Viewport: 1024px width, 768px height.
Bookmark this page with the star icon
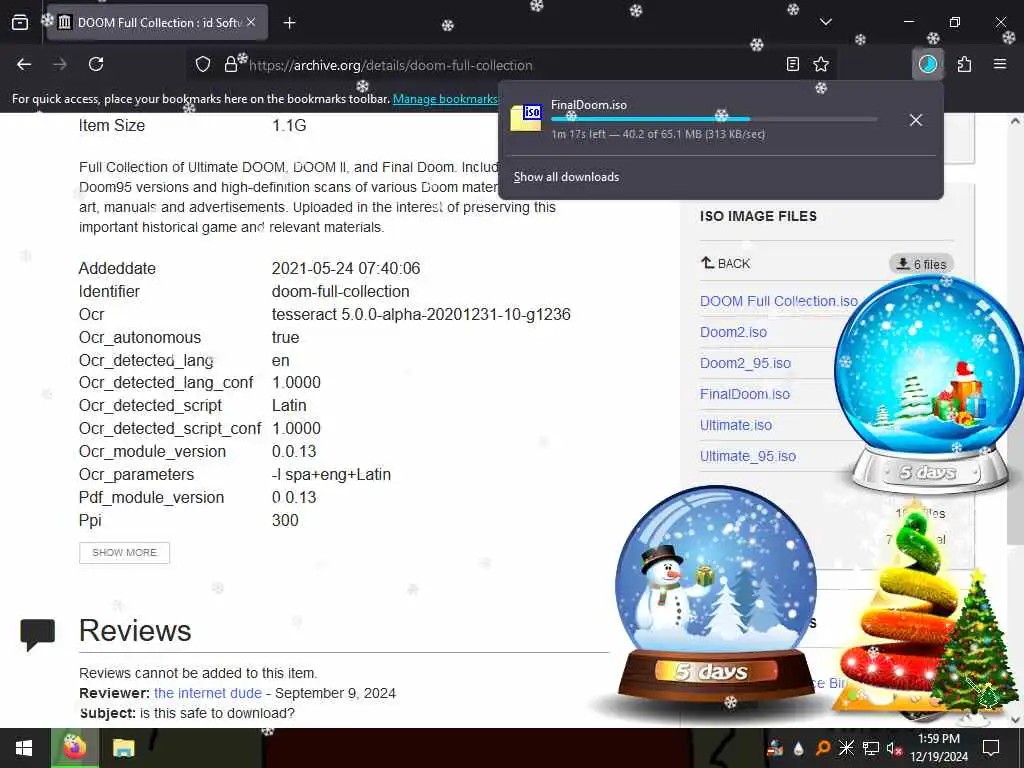(821, 64)
